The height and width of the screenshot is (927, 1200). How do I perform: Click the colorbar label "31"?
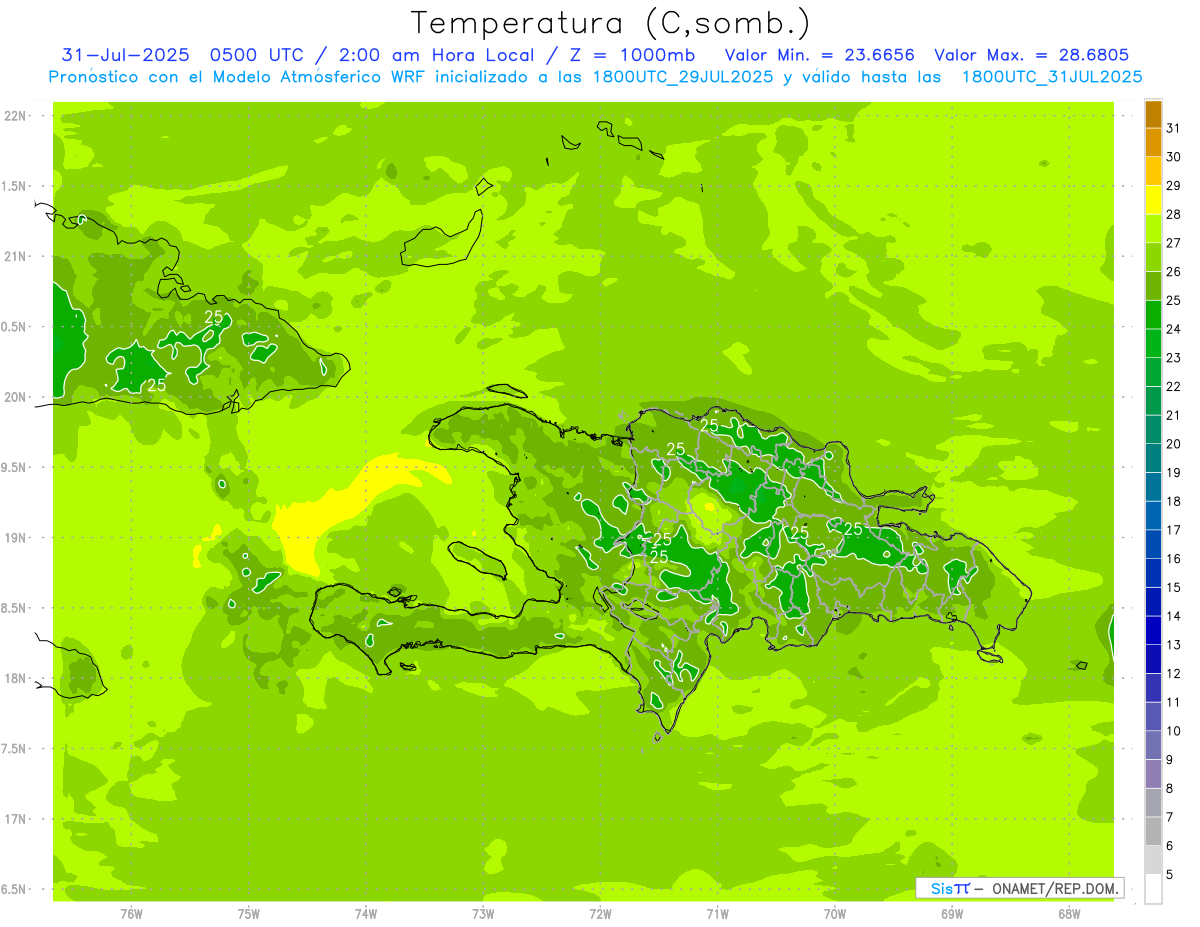tap(1174, 128)
